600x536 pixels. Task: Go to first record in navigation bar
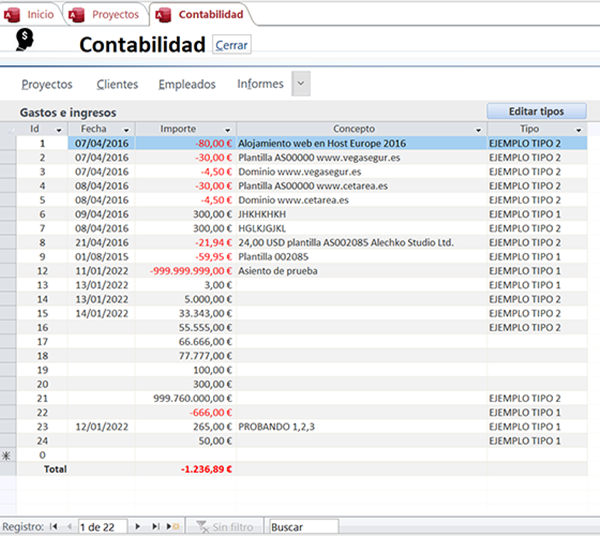(53, 526)
